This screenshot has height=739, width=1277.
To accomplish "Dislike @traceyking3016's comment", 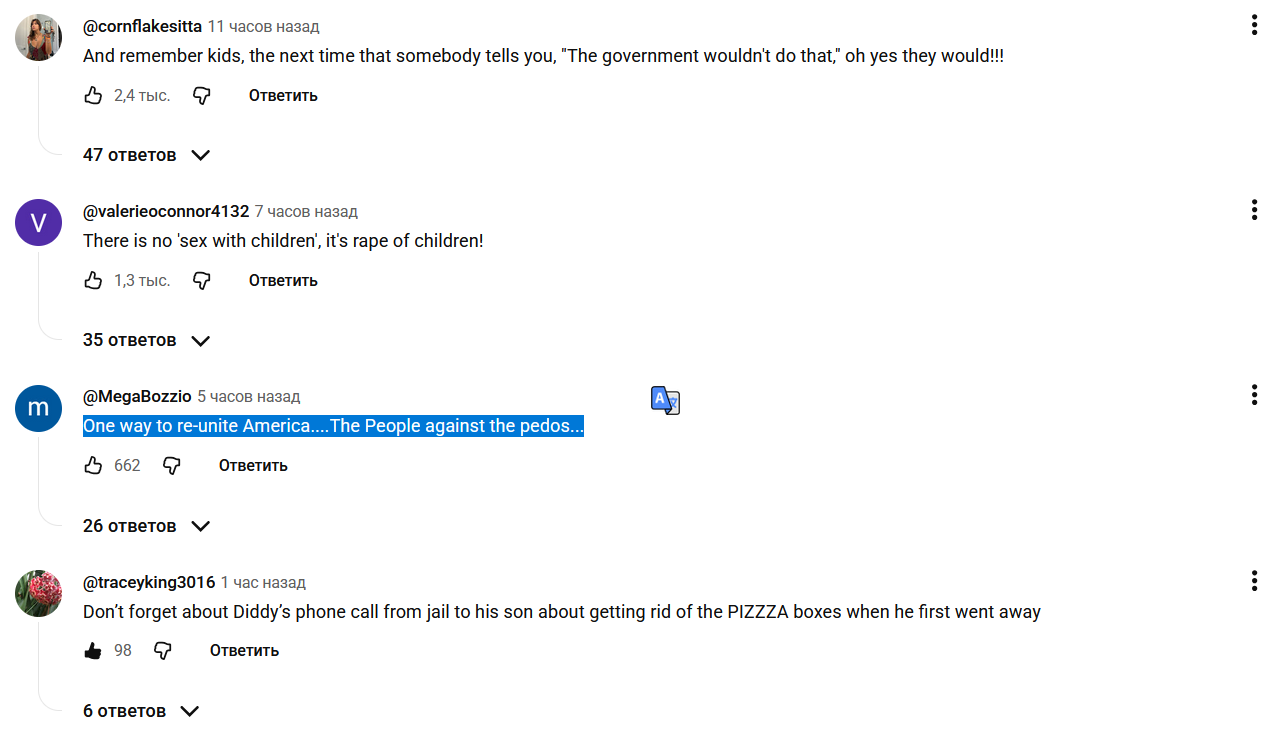I will pos(163,651).
